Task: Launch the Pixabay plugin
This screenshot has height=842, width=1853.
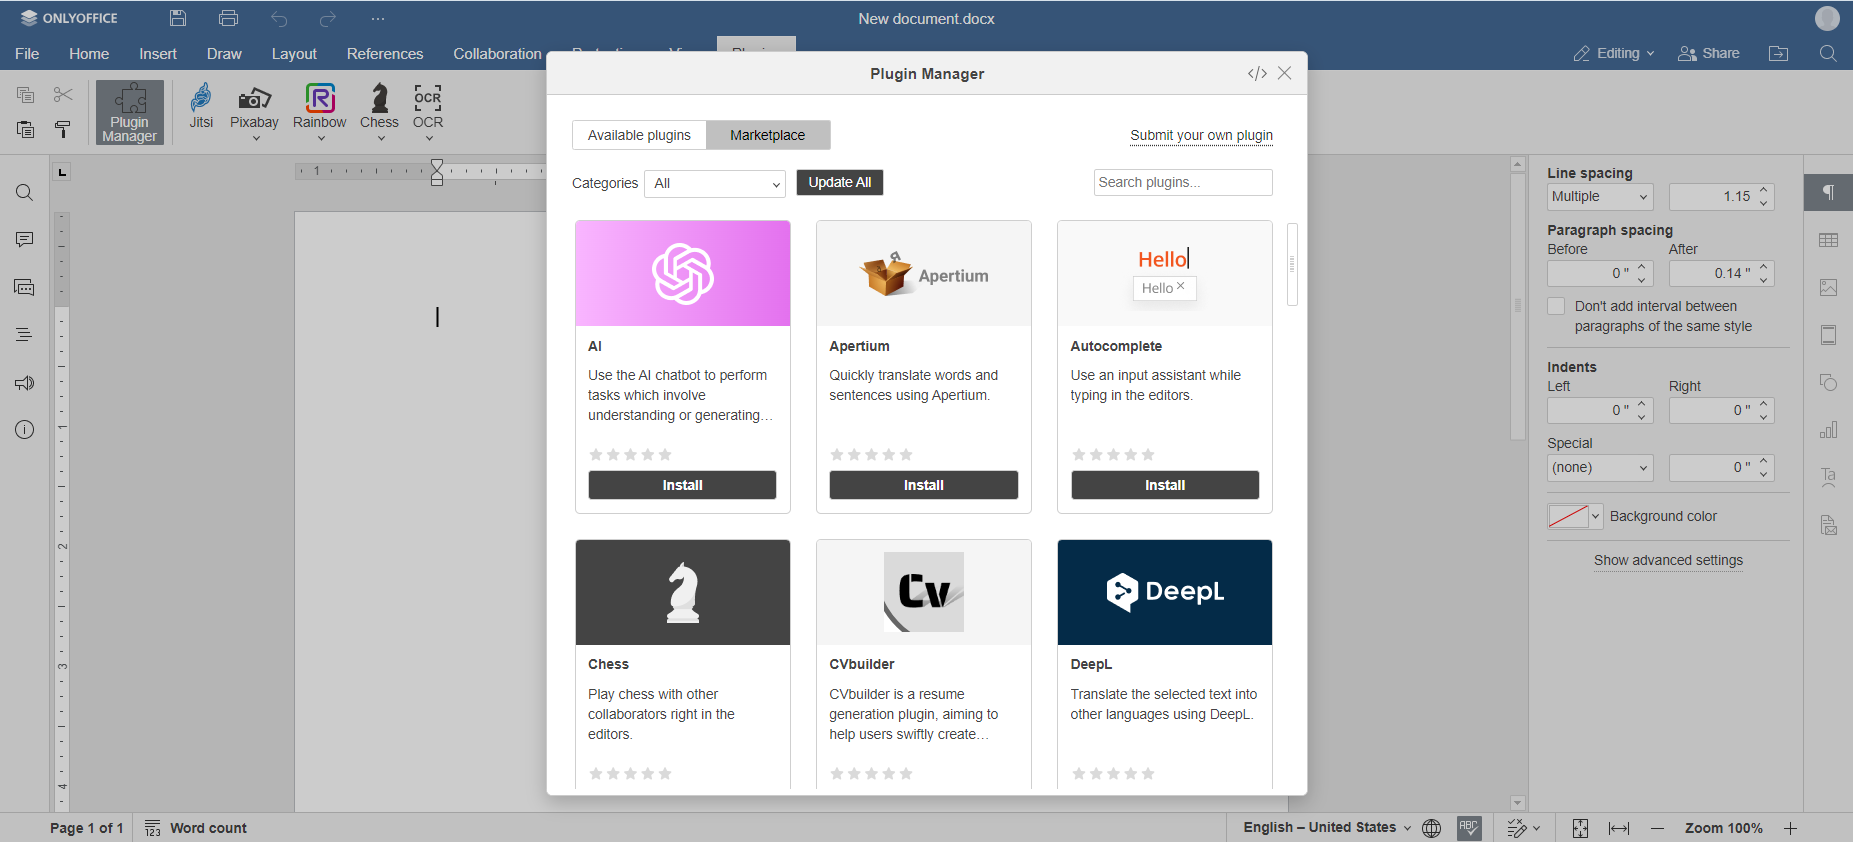Action: tap(254, 107)
